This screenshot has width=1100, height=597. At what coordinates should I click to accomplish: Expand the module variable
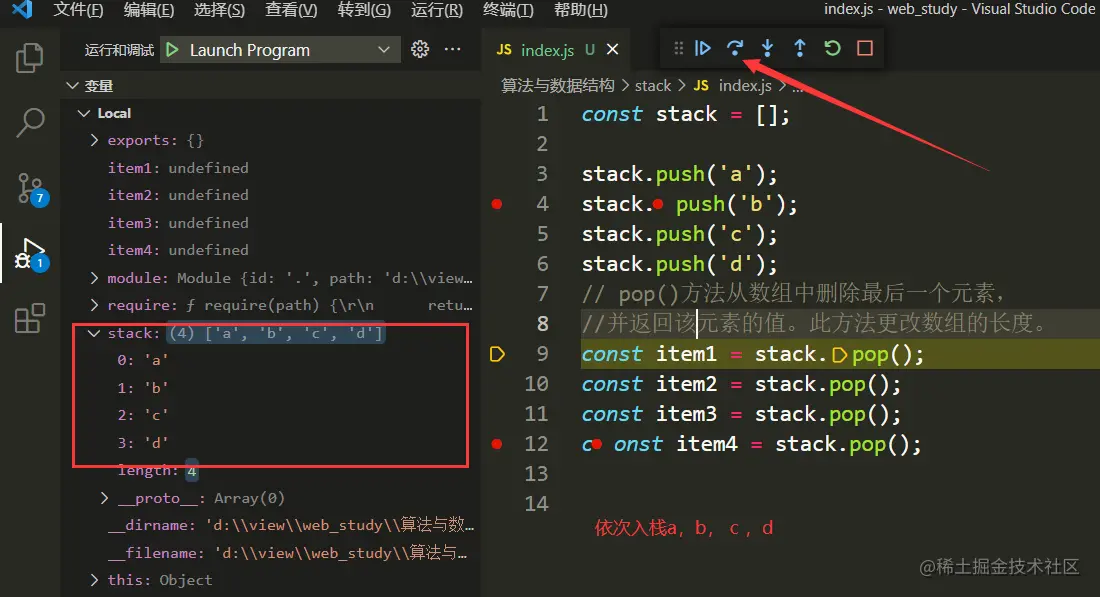95,278
